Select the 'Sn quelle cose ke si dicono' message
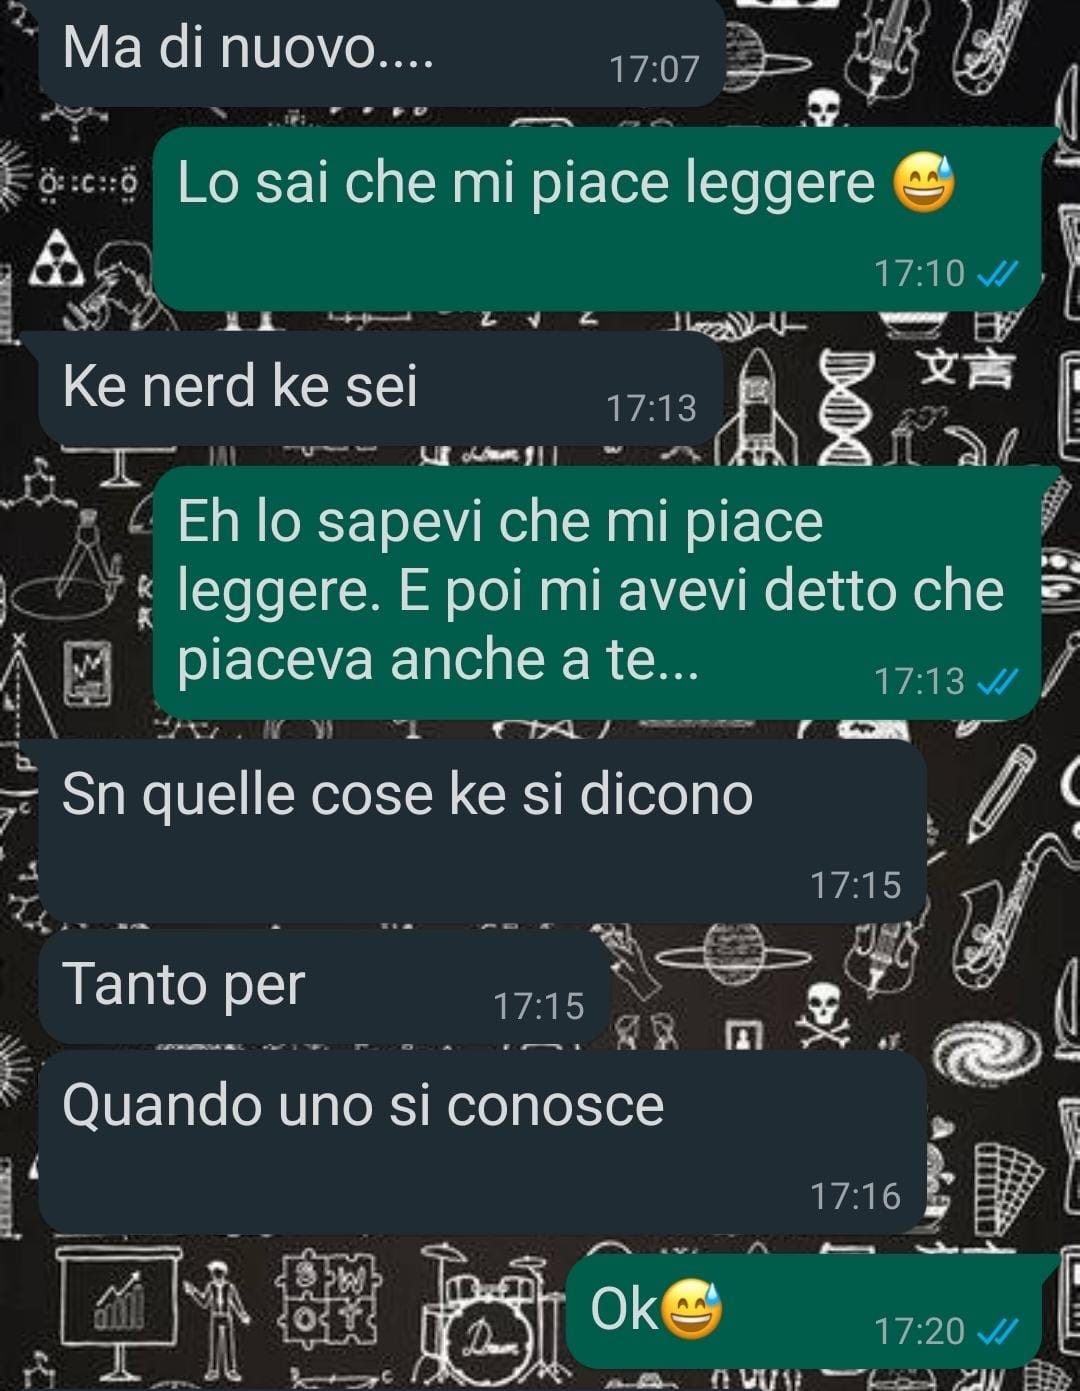The width and height of the screenshot is (1080, 1391). (x=482, y=832)
